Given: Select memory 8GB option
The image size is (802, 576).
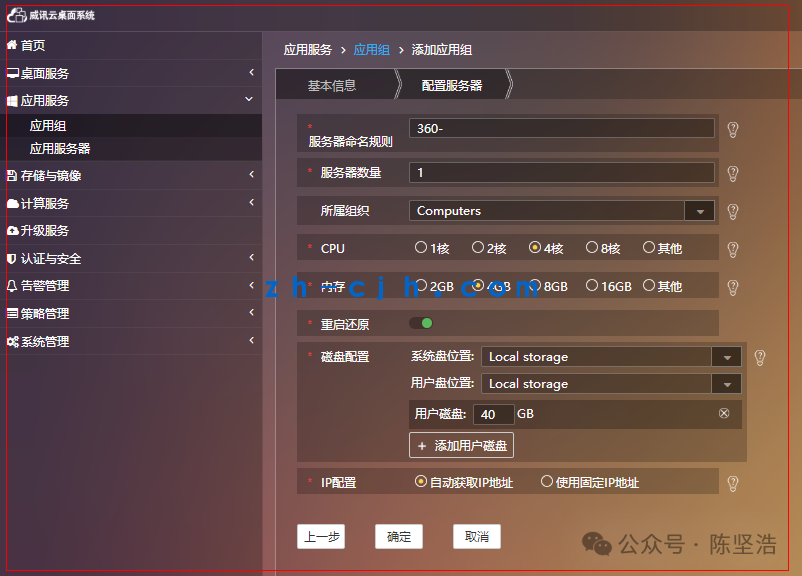Looking at the screenshot, I should pyautogui.click(x=534, y=285).
